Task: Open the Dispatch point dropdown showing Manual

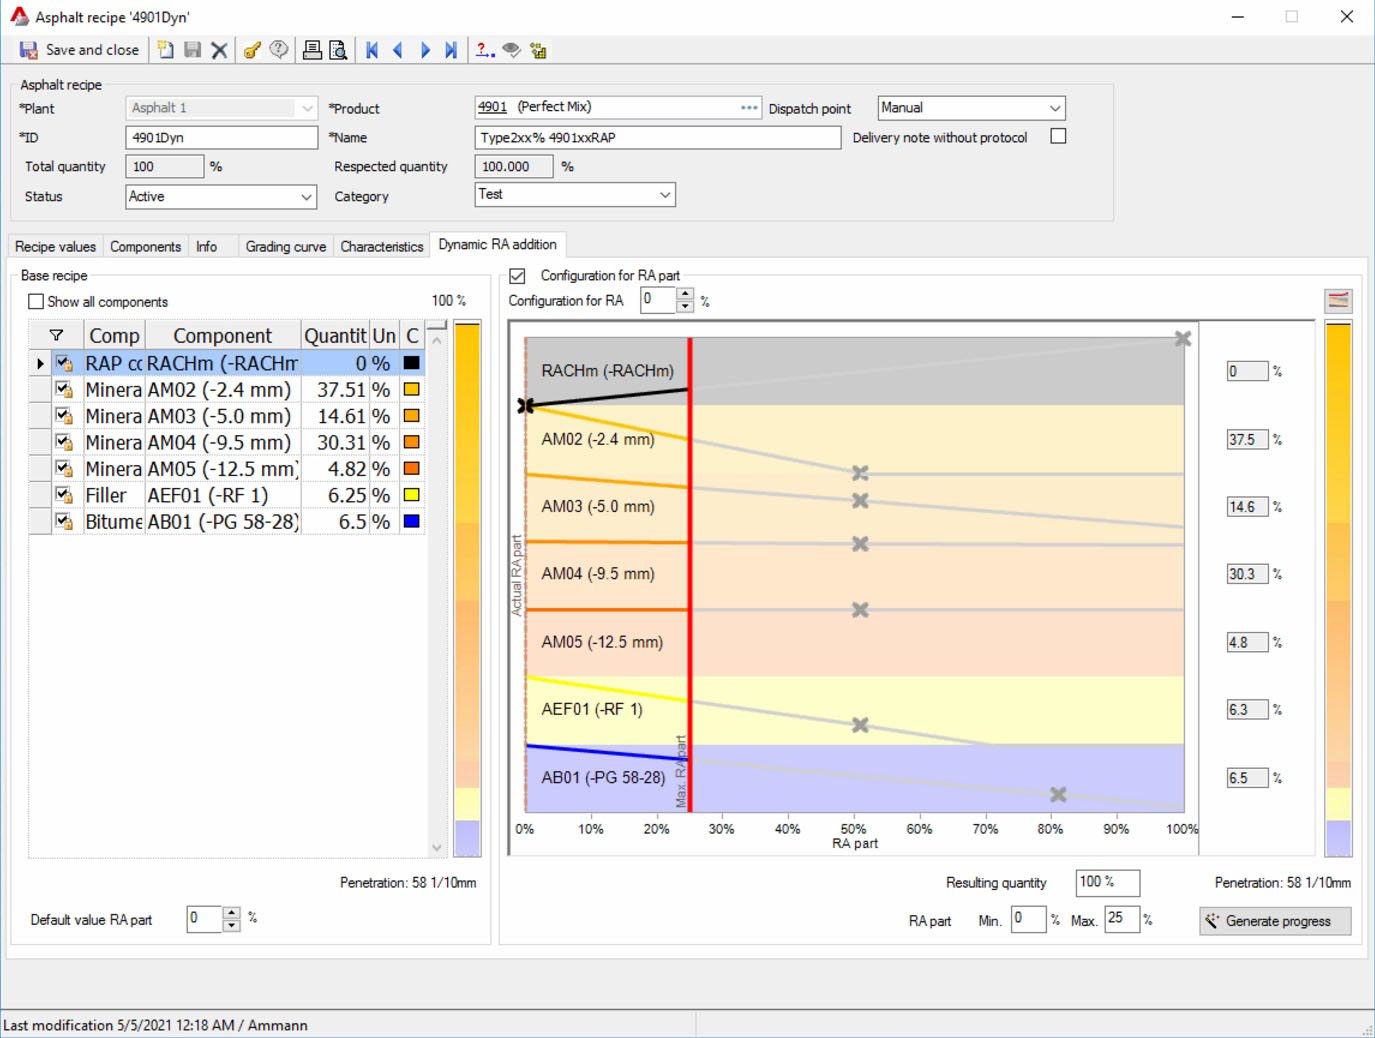Action: (x=1055, y=108)
